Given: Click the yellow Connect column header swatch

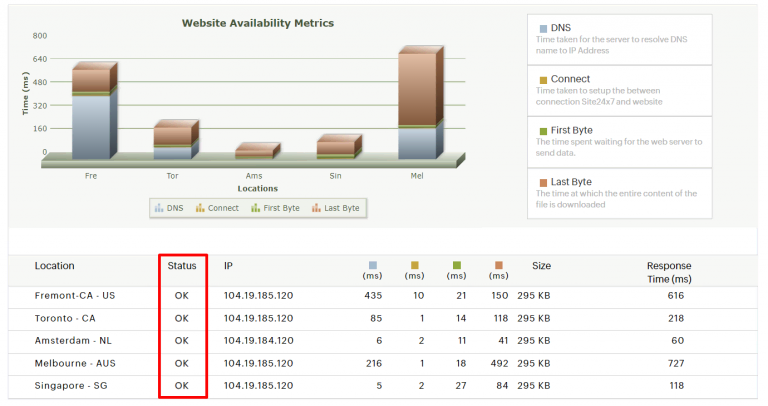Looking at the screenshot, I should (x=415, y=265).
